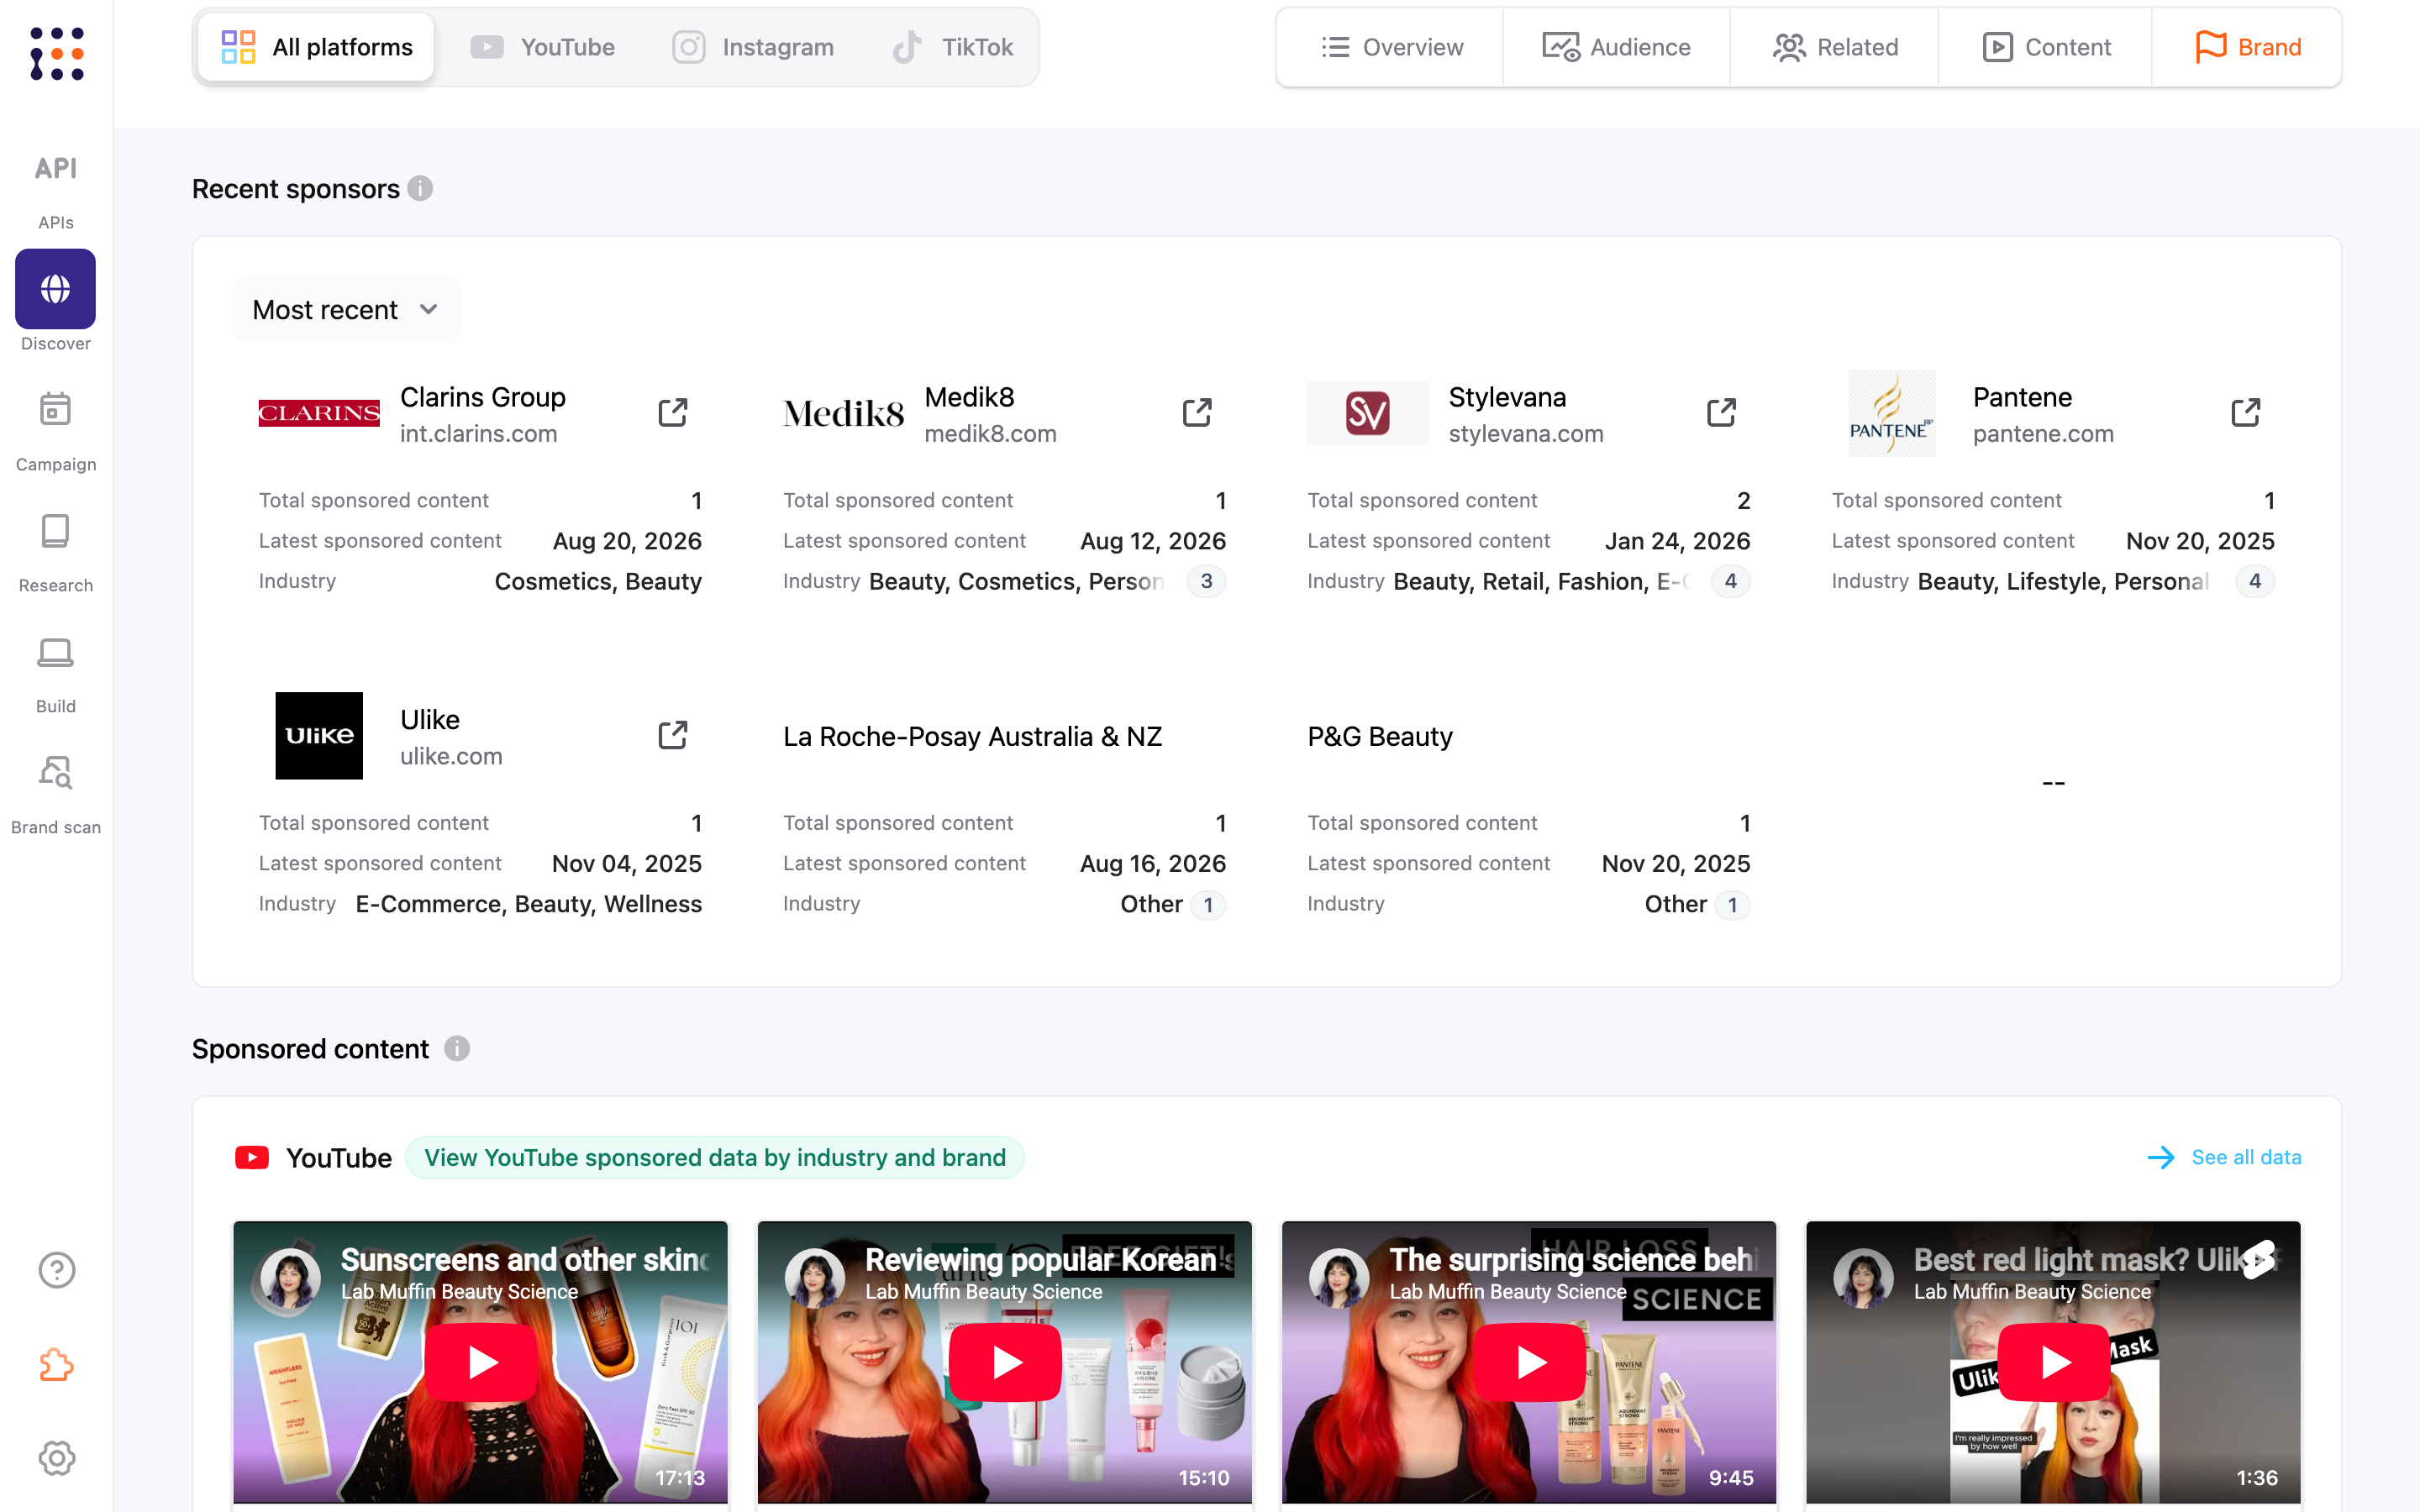Open the Overview tab
The height and width of the screenshot is (1512, 2420).
pos(1391,47)
